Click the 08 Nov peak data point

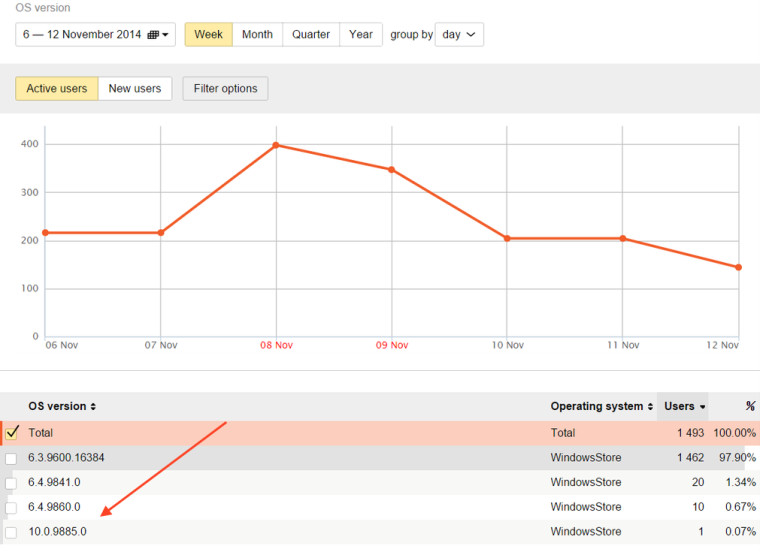(x=276, y=145)
